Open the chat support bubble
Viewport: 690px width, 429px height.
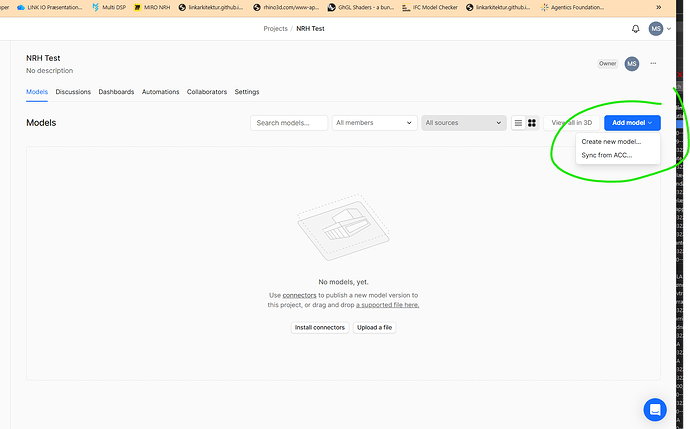tap(654, 408)
